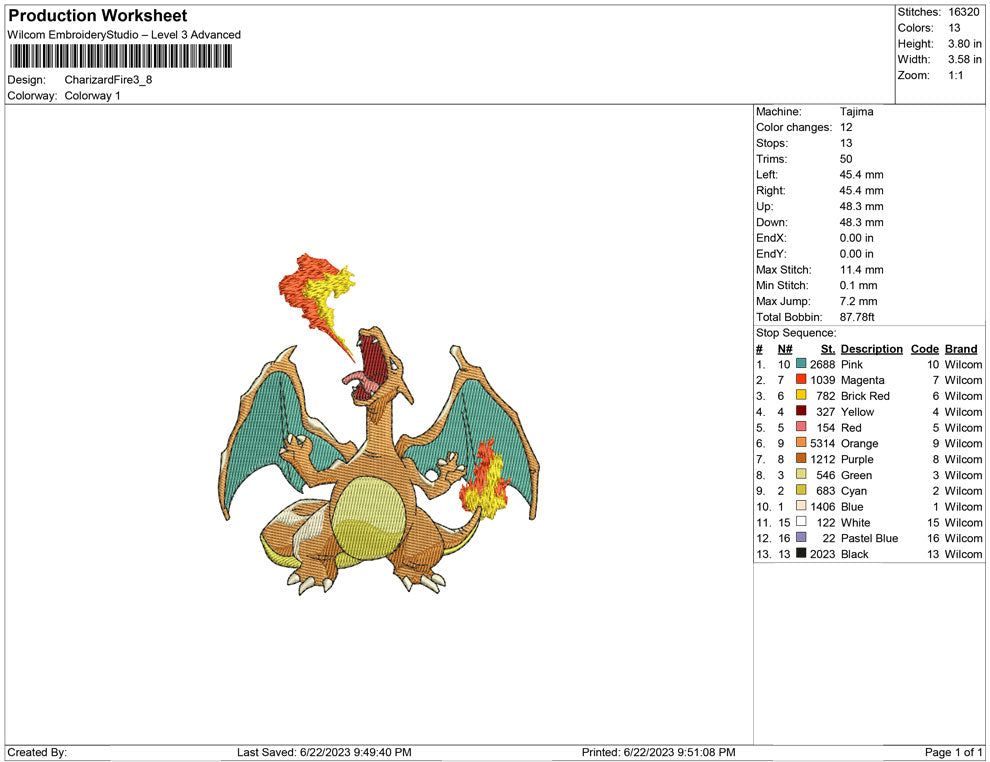Screen dimensions: 990x762
Task: Click the Pink thread color chip
Action: (801, 364)
